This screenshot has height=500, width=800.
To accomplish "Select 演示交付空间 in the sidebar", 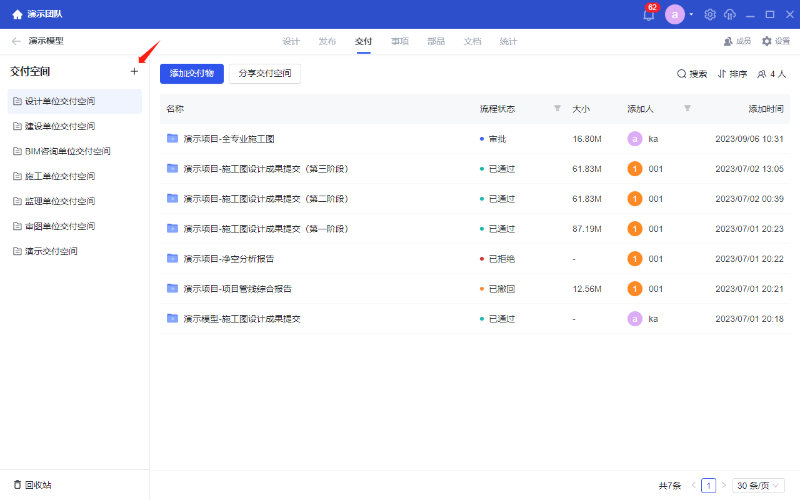I will tap(74, 251).
